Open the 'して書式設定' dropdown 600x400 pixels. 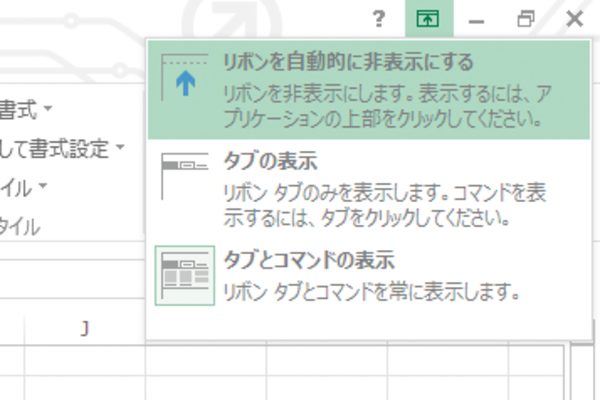[120, 147]
